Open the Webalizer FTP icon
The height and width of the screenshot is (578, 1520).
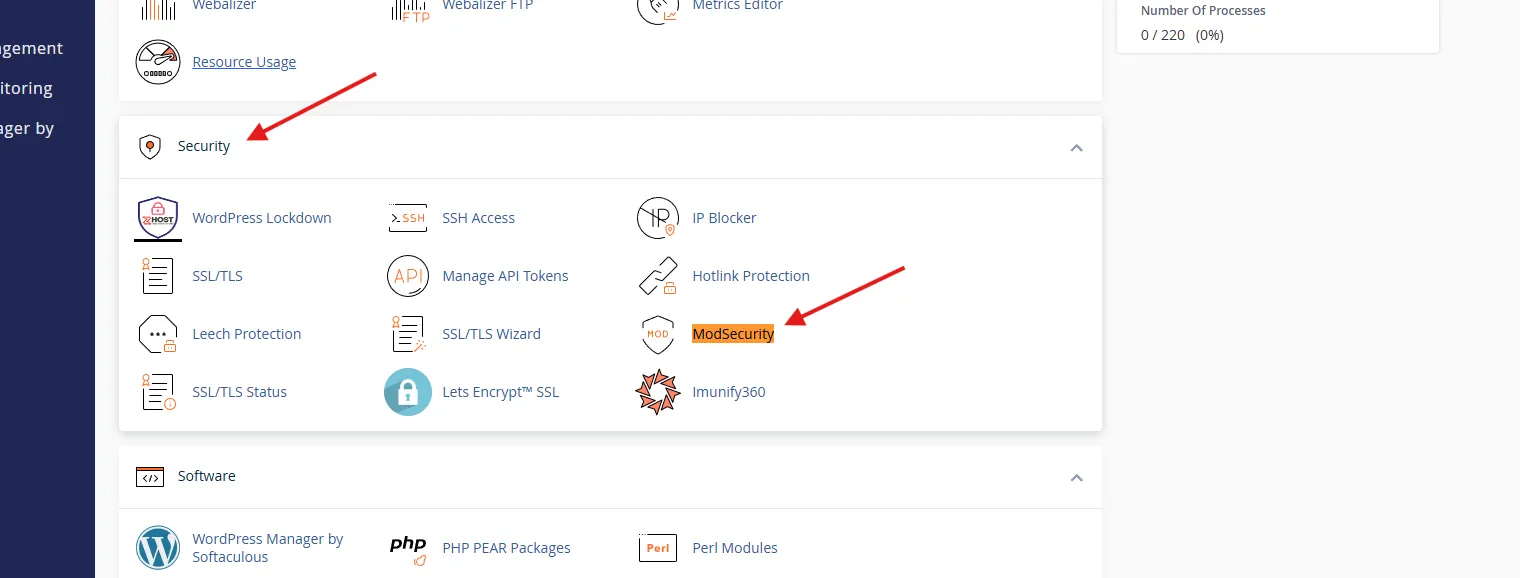[x=408, y=9]
